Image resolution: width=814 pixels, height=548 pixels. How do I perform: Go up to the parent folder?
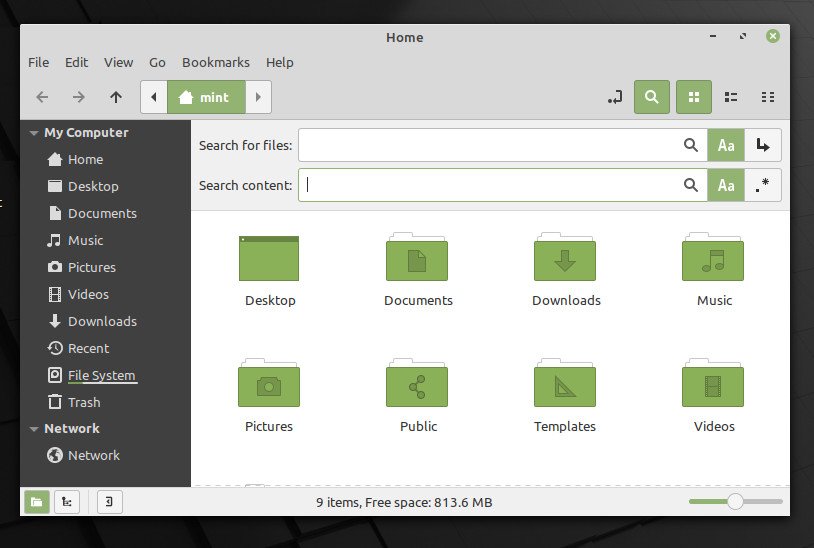(116, 97)
